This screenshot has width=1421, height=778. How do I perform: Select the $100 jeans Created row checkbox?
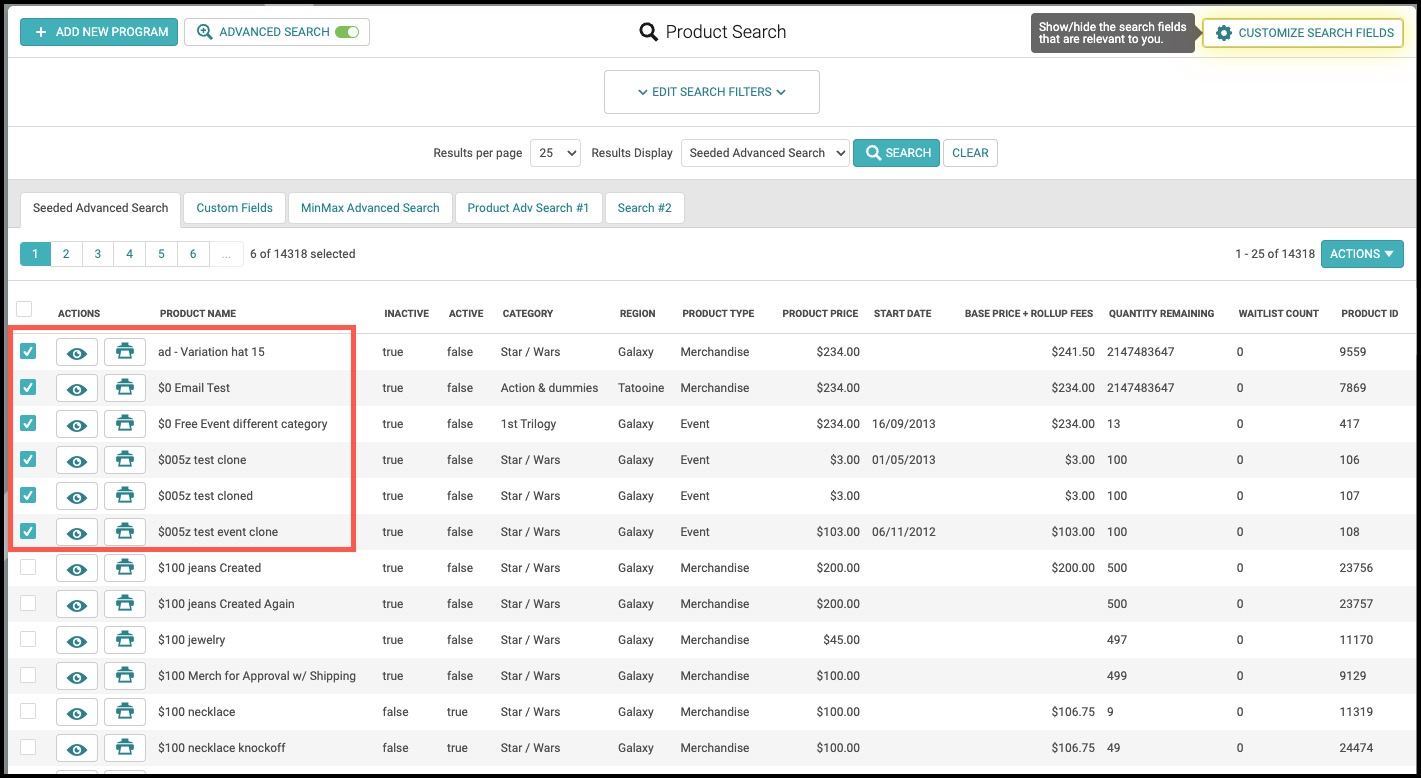click(28, 567)
